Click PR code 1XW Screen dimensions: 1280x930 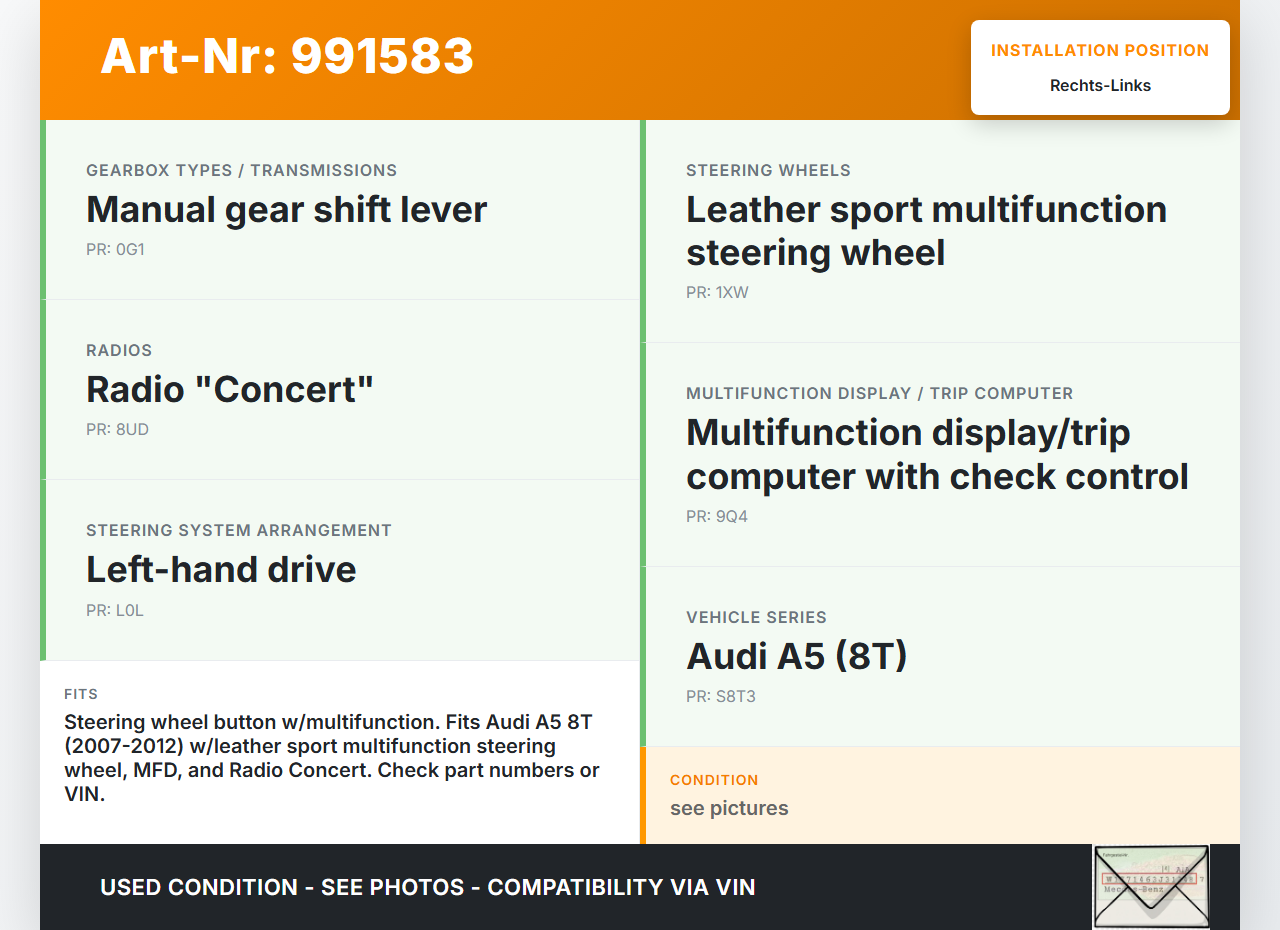[x=717, y=293]
